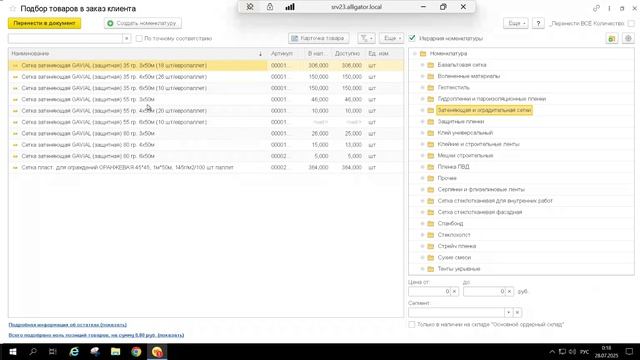Expand the 'Мешки строительные' folder node
640x360 pixels.
[422, 156]
